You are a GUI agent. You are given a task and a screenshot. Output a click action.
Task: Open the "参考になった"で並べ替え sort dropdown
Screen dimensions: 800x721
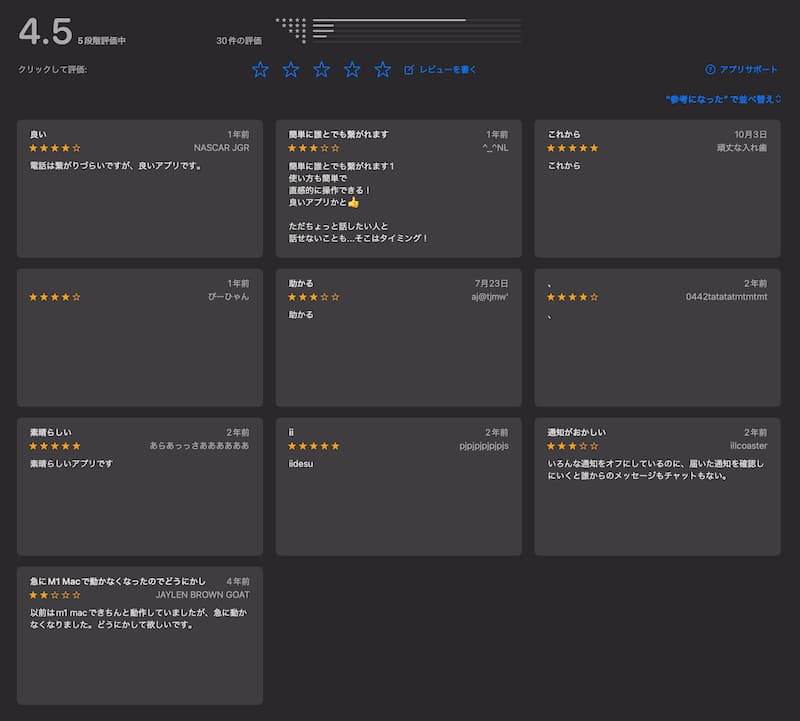722,99
